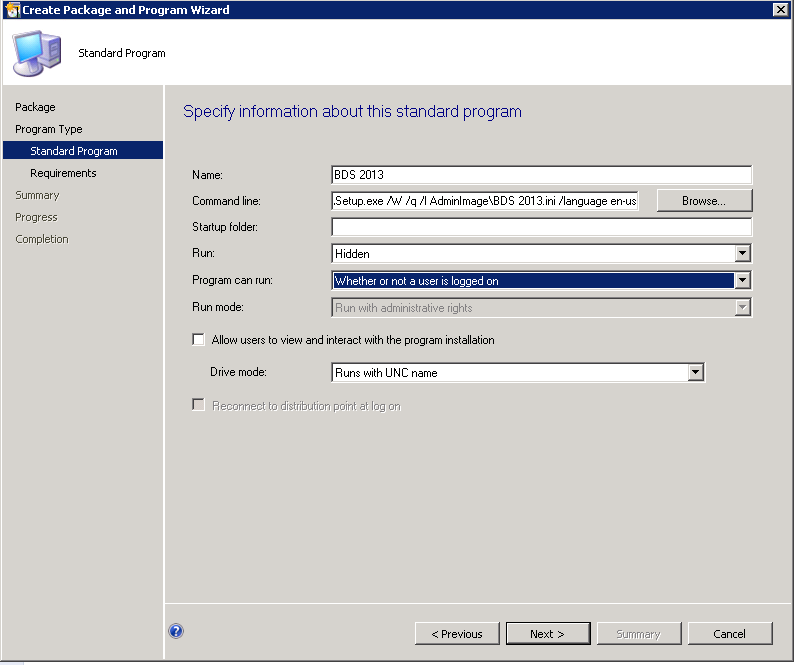Click the Drive mode: label
Viewport: 794px width, 665px height.
pos(239,372)
